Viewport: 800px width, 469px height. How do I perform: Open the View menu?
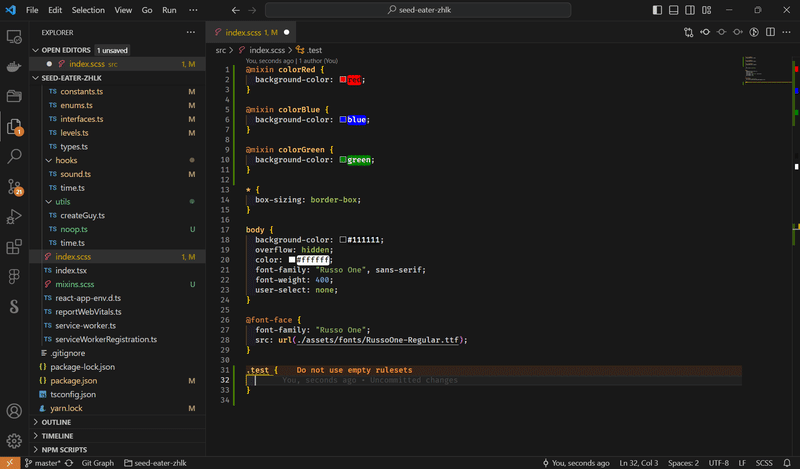(x=123, y=10)
